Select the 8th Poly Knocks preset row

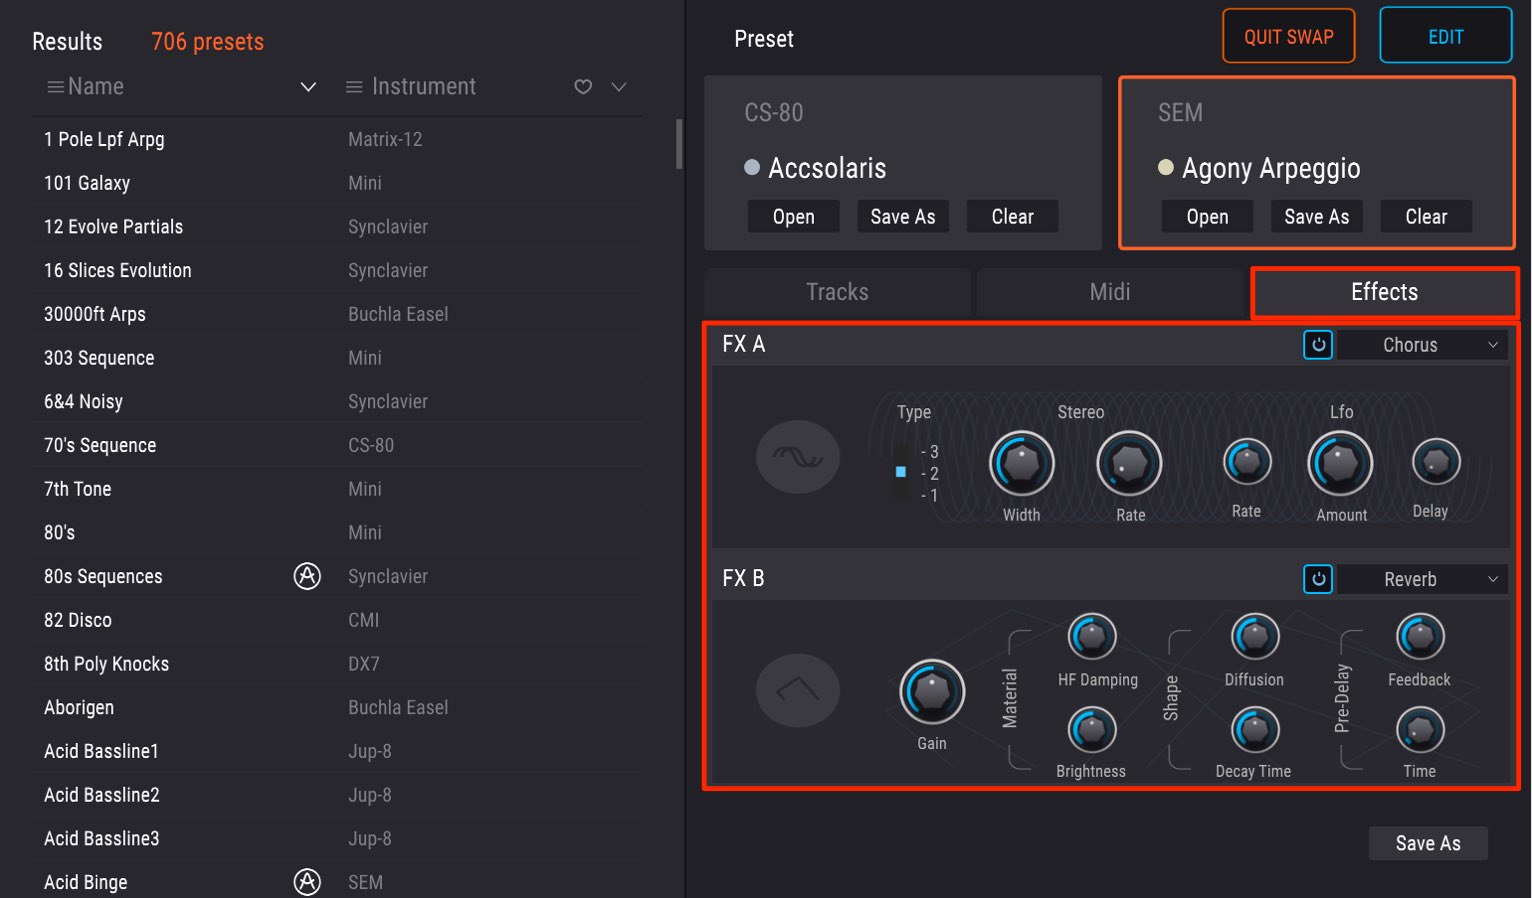[337, 664]
